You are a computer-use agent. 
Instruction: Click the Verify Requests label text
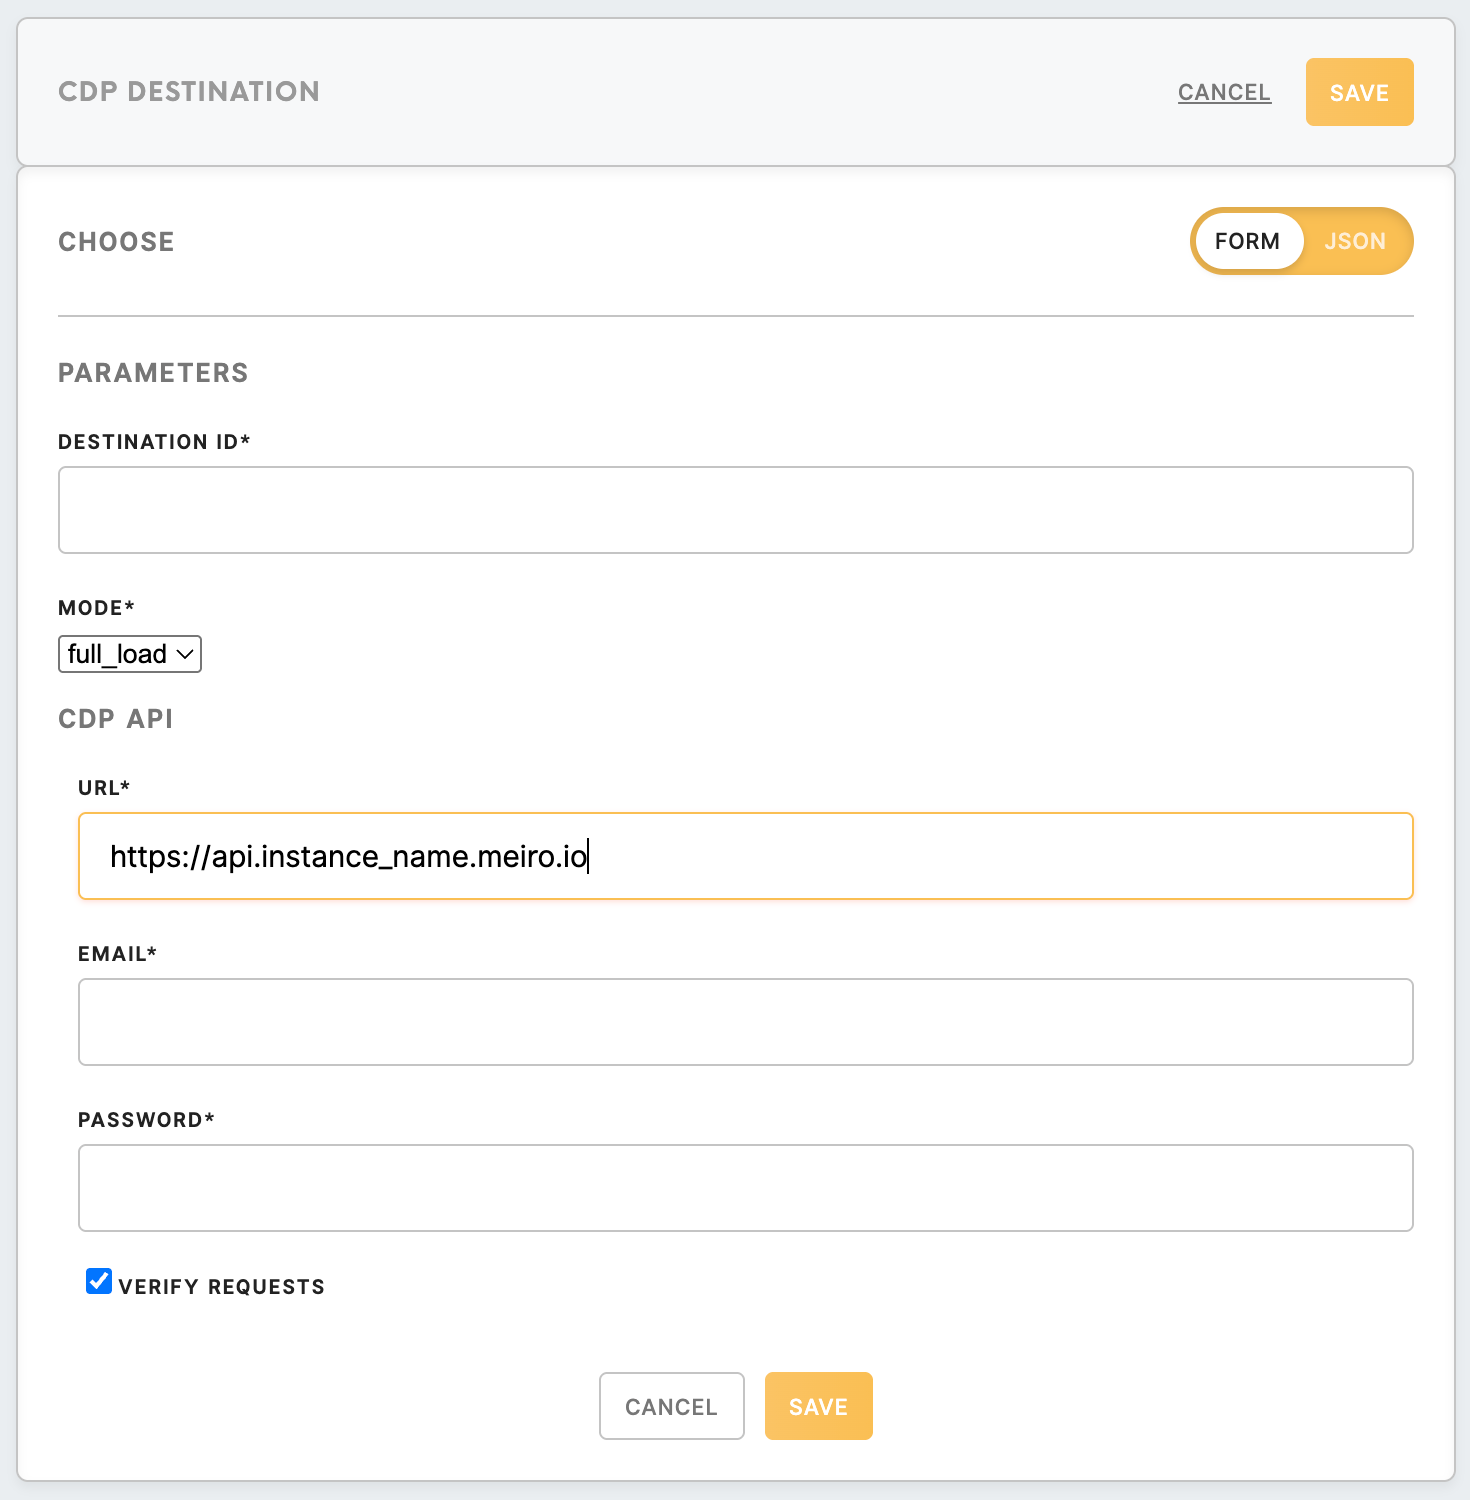click(x=221, y=1287)
